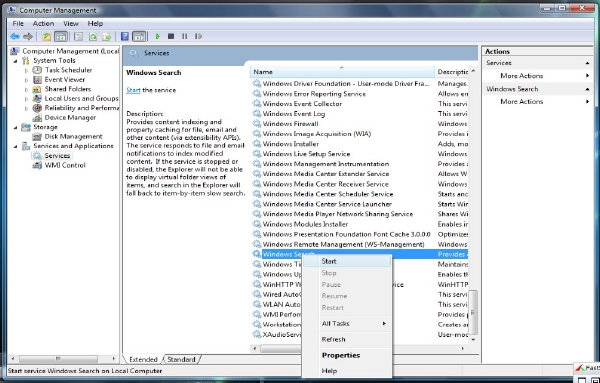
Task: Open the blue Help toolbar icon
Action: (x=125, y=36)
